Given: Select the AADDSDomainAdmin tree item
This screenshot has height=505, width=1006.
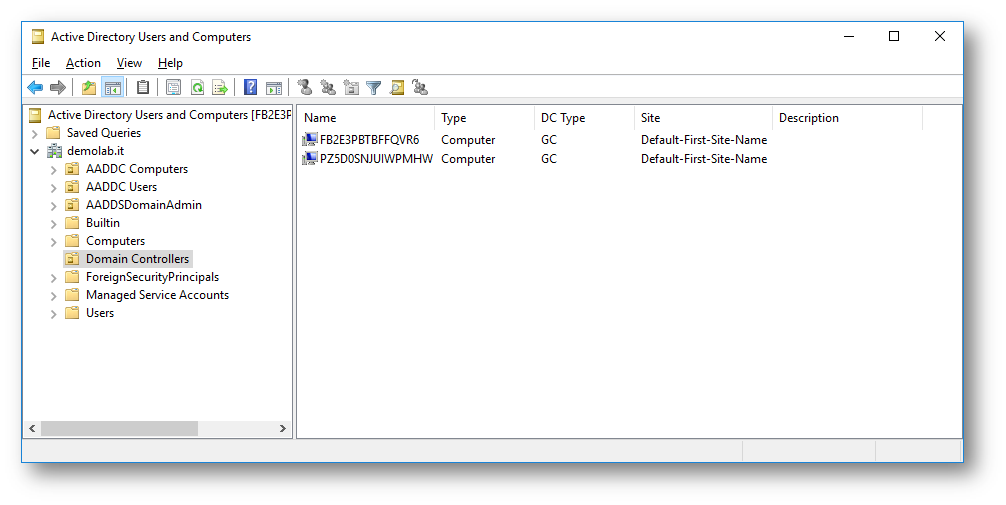Looking at the screenshot, I should coord(144,205).
